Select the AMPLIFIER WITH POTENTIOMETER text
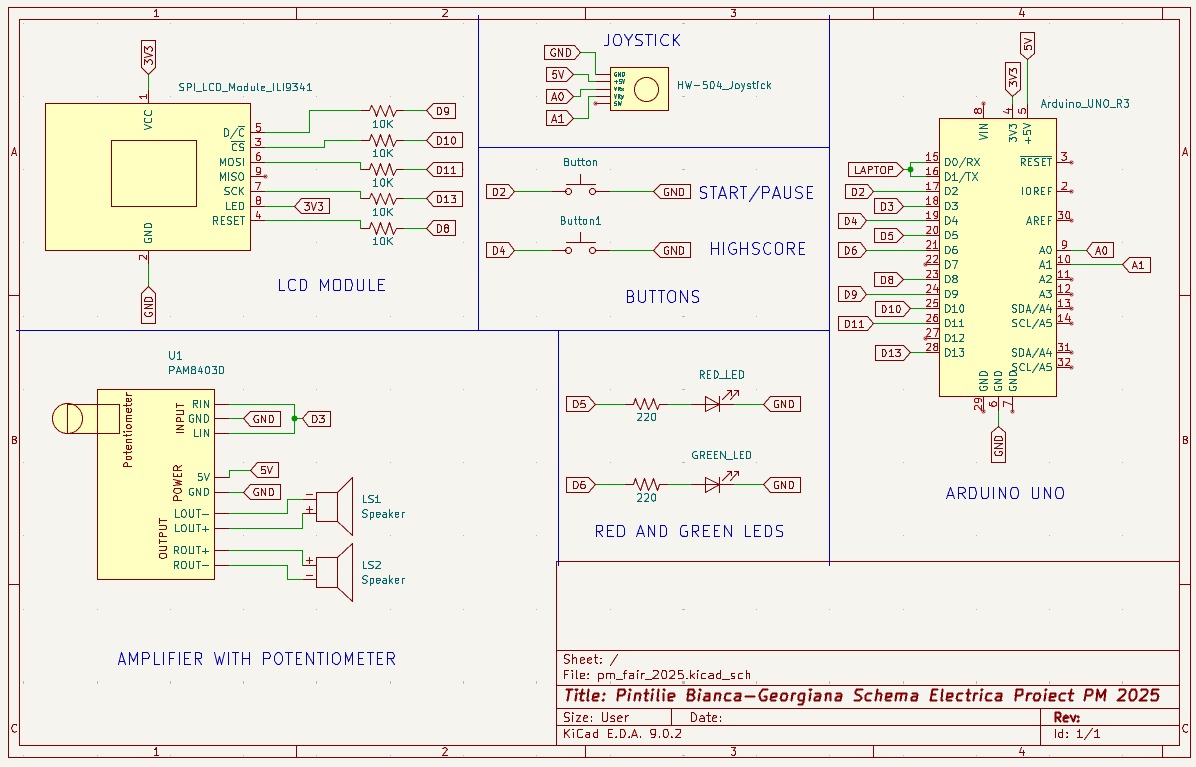The image size is (1196, 767). pyautogui.click(x=257, y=659)
